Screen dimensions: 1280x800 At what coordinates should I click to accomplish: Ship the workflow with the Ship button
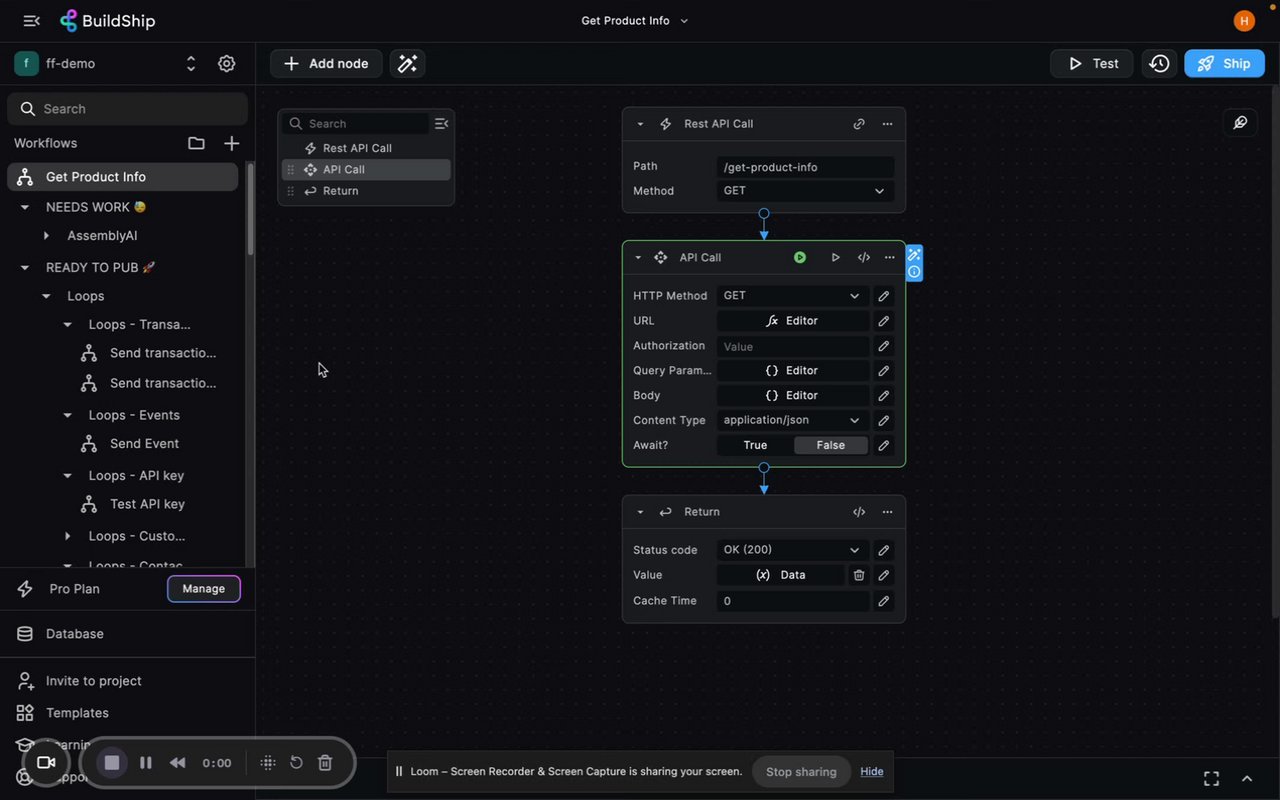[1224, 63]
